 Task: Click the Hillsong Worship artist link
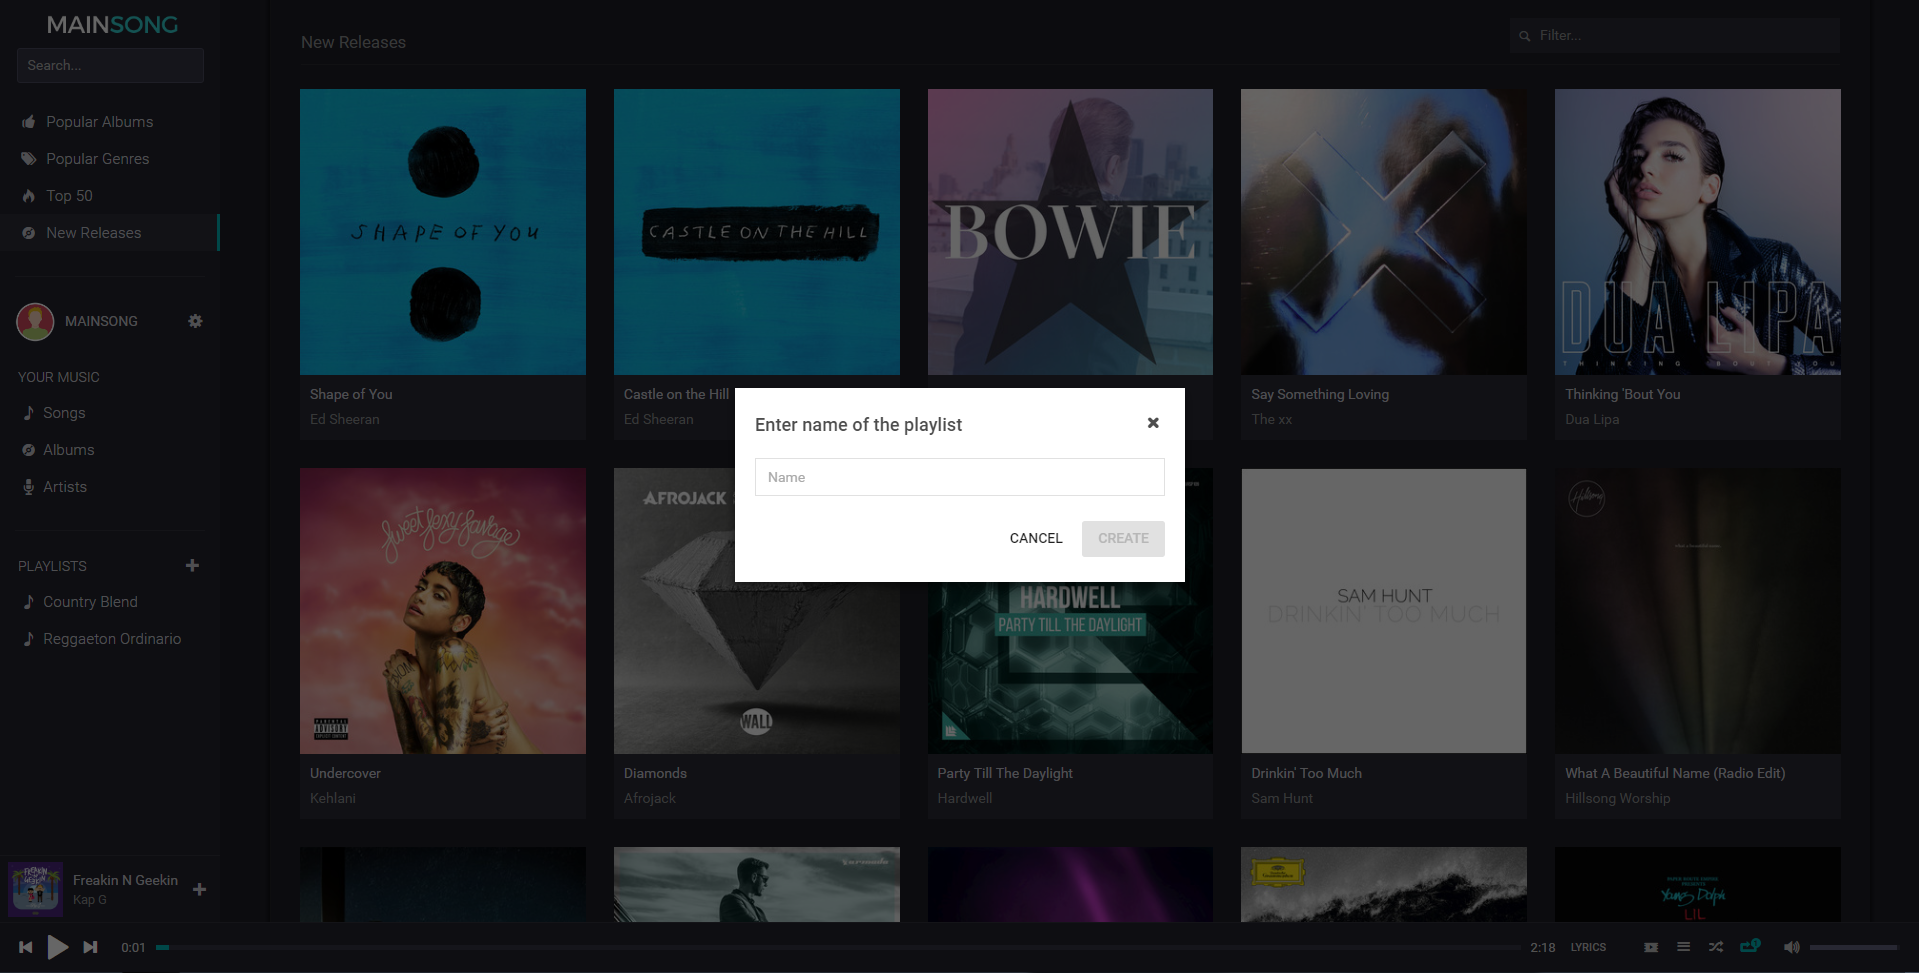pyautogui.click(x=1618, y=798)
